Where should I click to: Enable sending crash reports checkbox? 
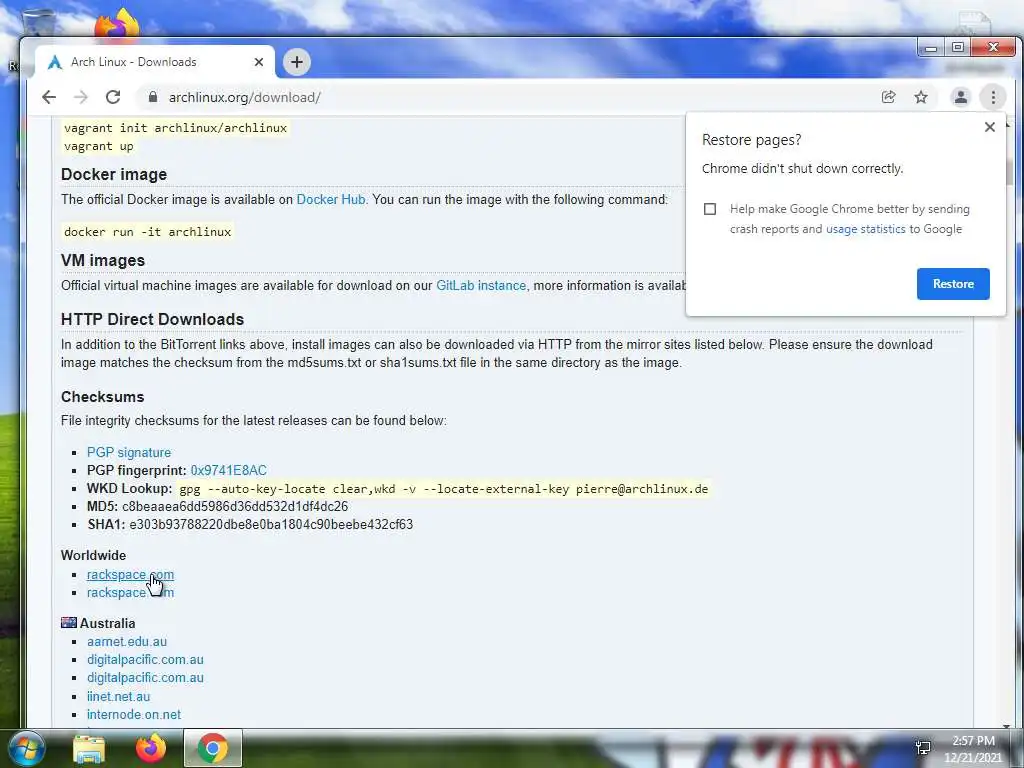(710, 209)
